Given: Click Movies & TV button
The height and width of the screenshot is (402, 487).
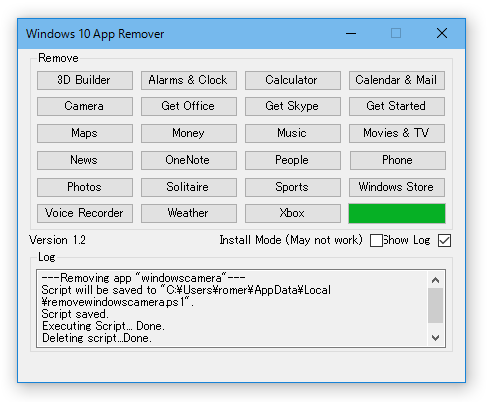Looking at the screenshot, I should 397,133.
